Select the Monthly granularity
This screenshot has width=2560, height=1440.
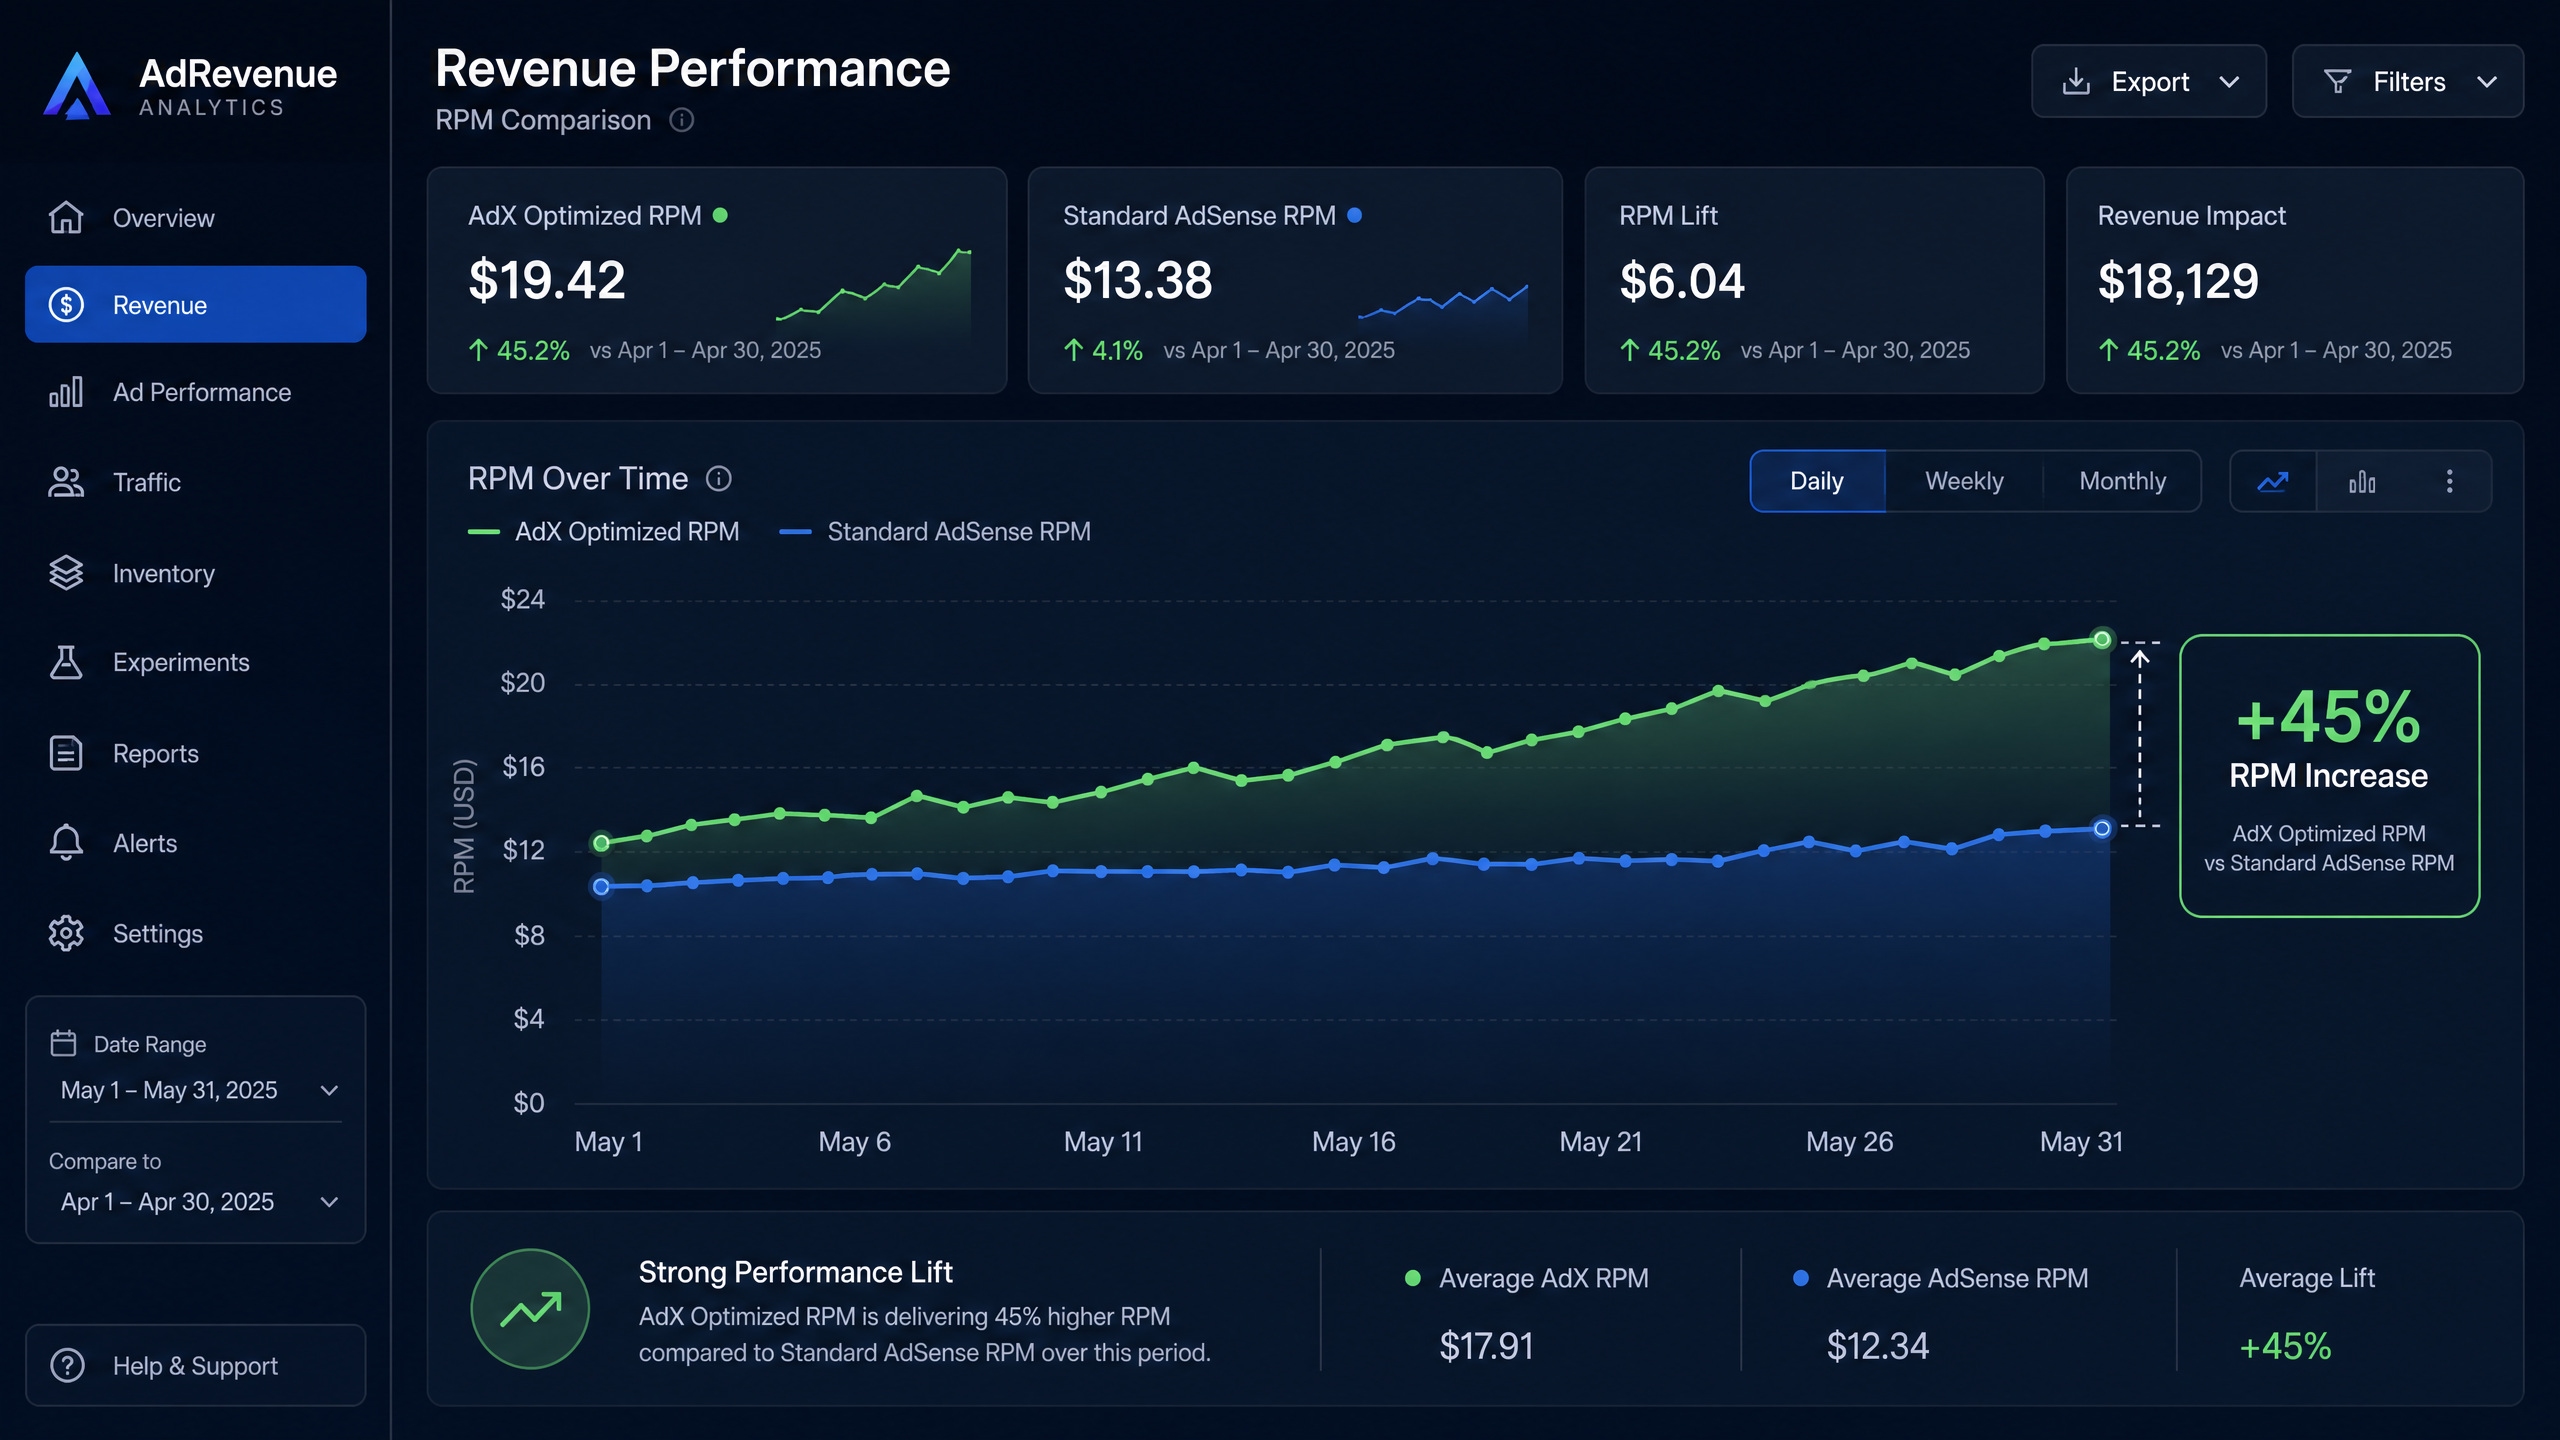coord(2122,481)
